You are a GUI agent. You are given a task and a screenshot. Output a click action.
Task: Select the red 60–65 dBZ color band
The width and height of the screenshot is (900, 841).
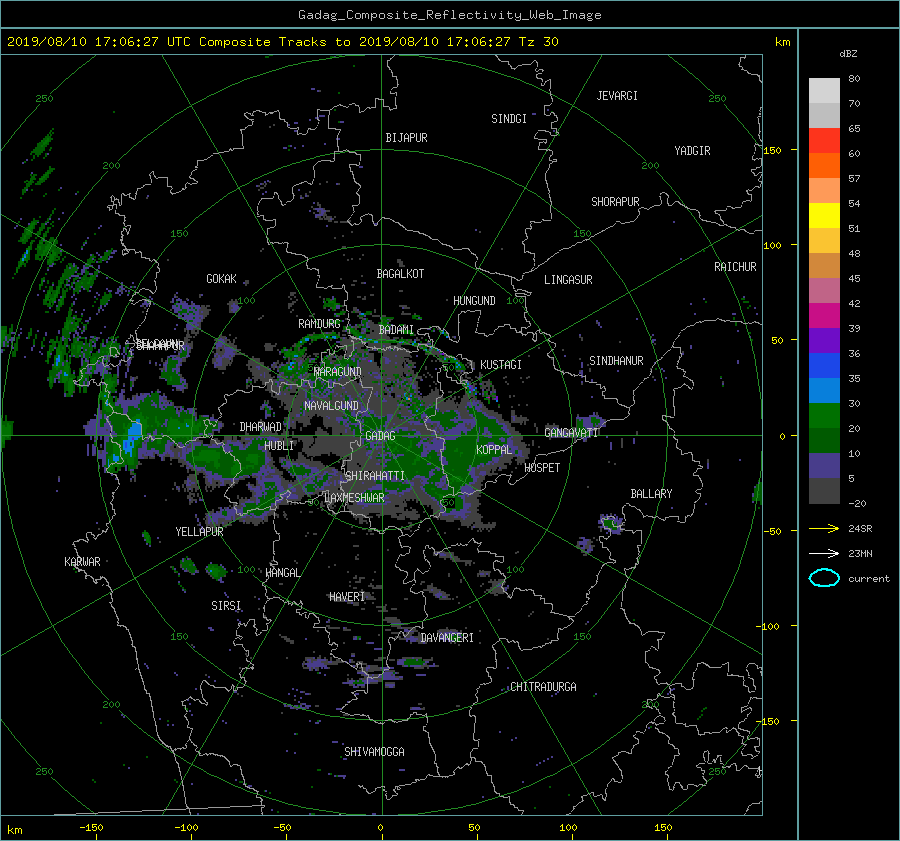(x=824, y=141)
